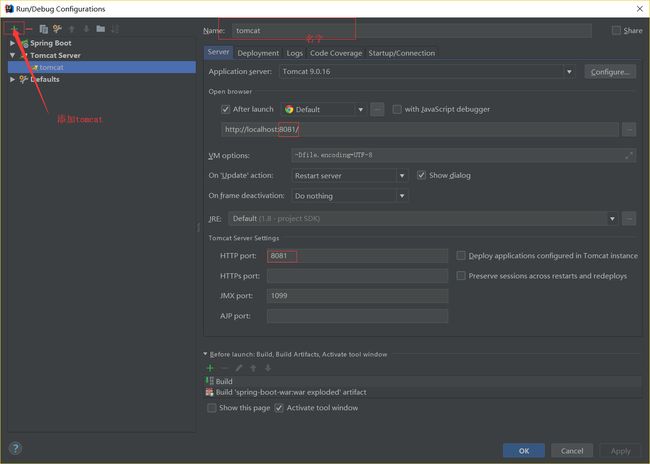Enable Preserve sessions across restarts and redeploys

point(461,276)
